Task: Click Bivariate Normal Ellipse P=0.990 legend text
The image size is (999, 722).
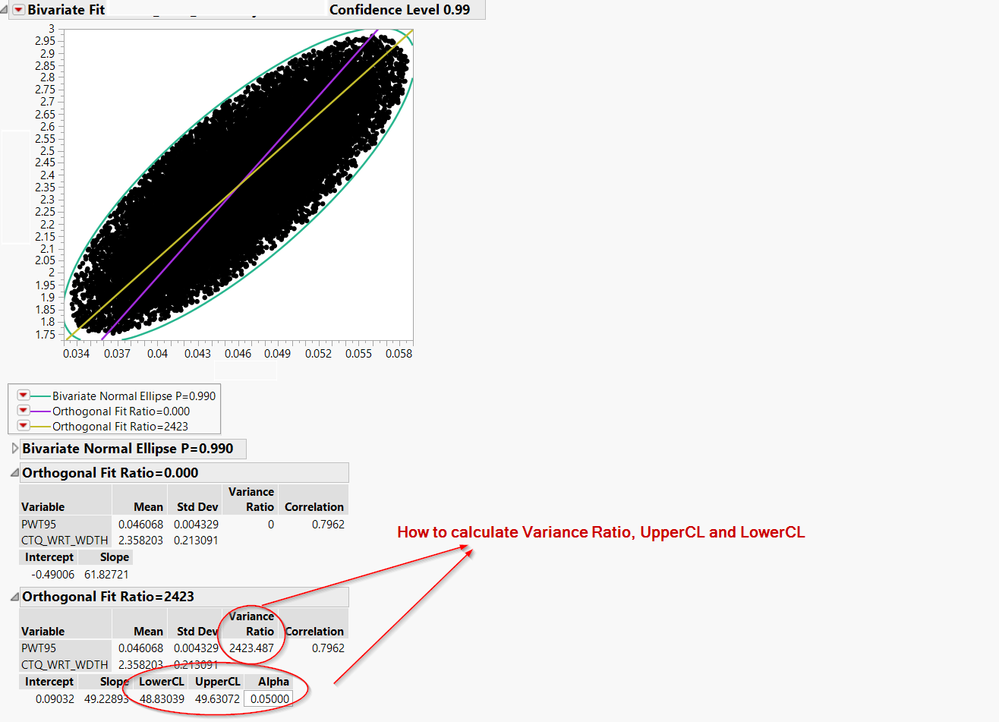Action: 134,396
